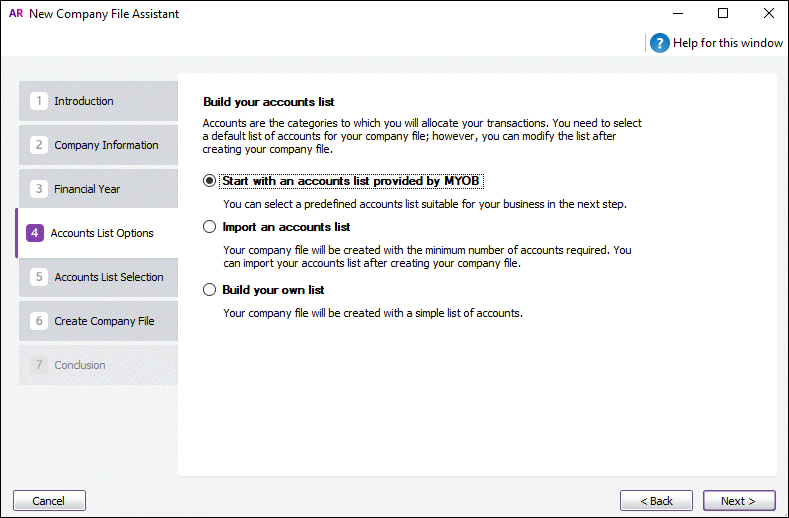Click the step 5 number badge

(39, 277)
